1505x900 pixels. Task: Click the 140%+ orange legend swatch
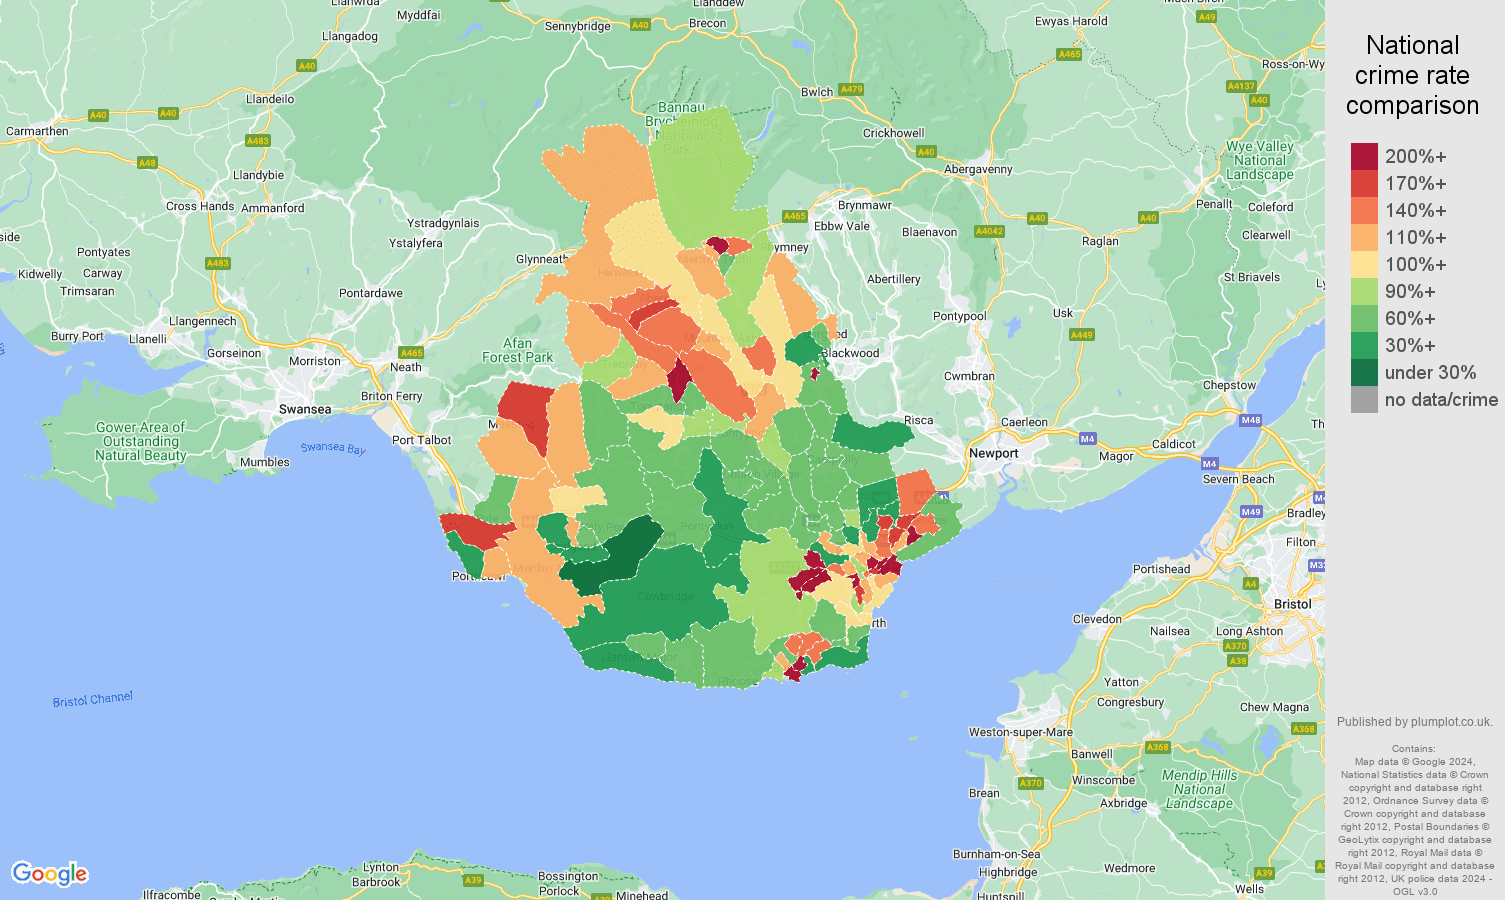tap(1364, 211)
